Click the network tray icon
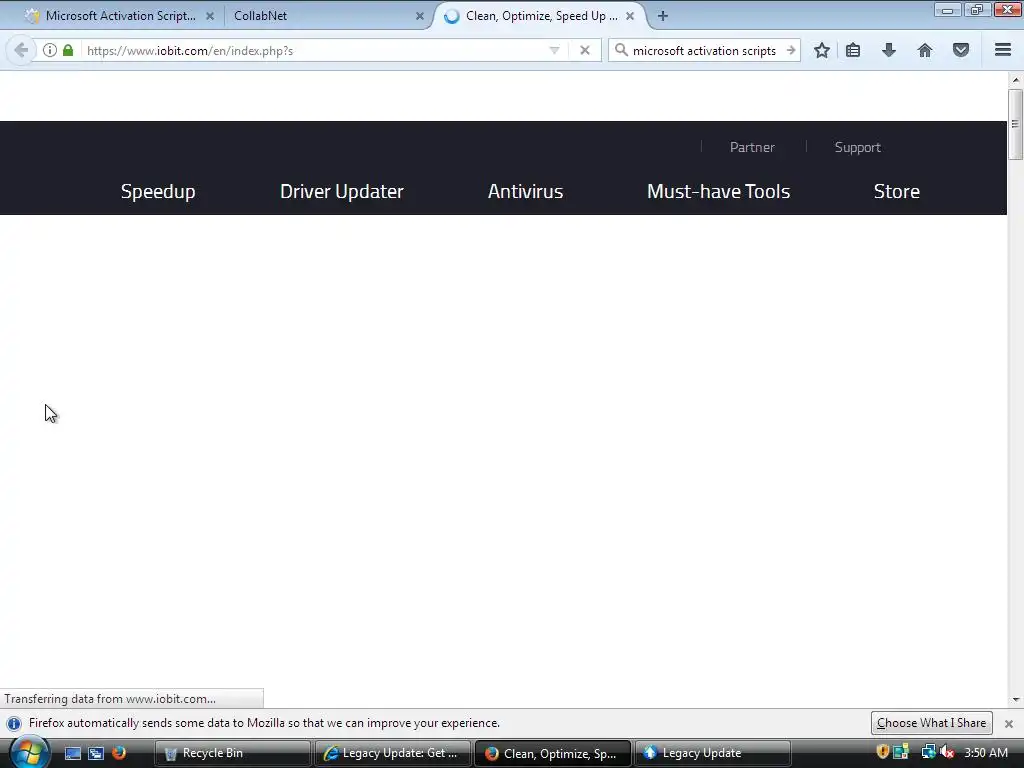Image resolution: width=1024 pixels, height=768 pixels. 928,752
